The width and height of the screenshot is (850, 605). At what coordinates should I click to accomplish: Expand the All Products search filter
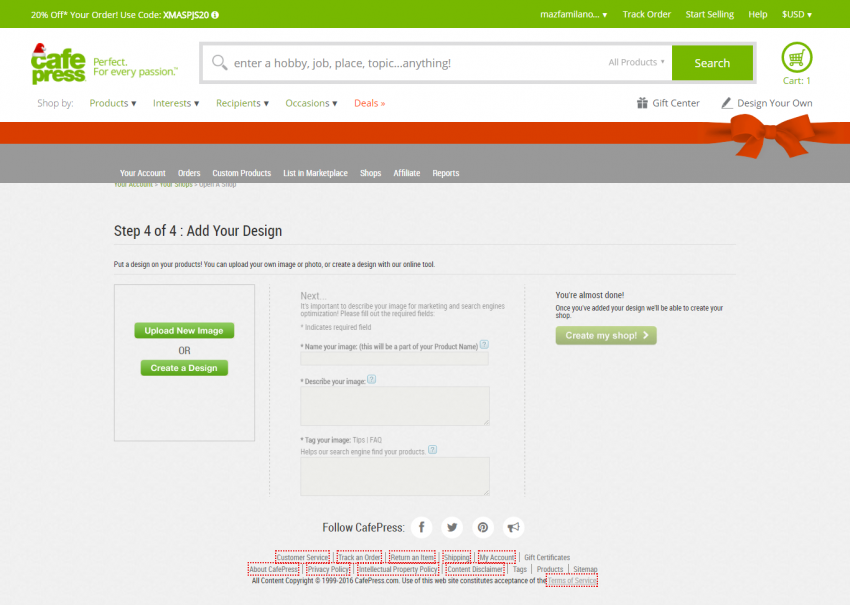point(636,62)
